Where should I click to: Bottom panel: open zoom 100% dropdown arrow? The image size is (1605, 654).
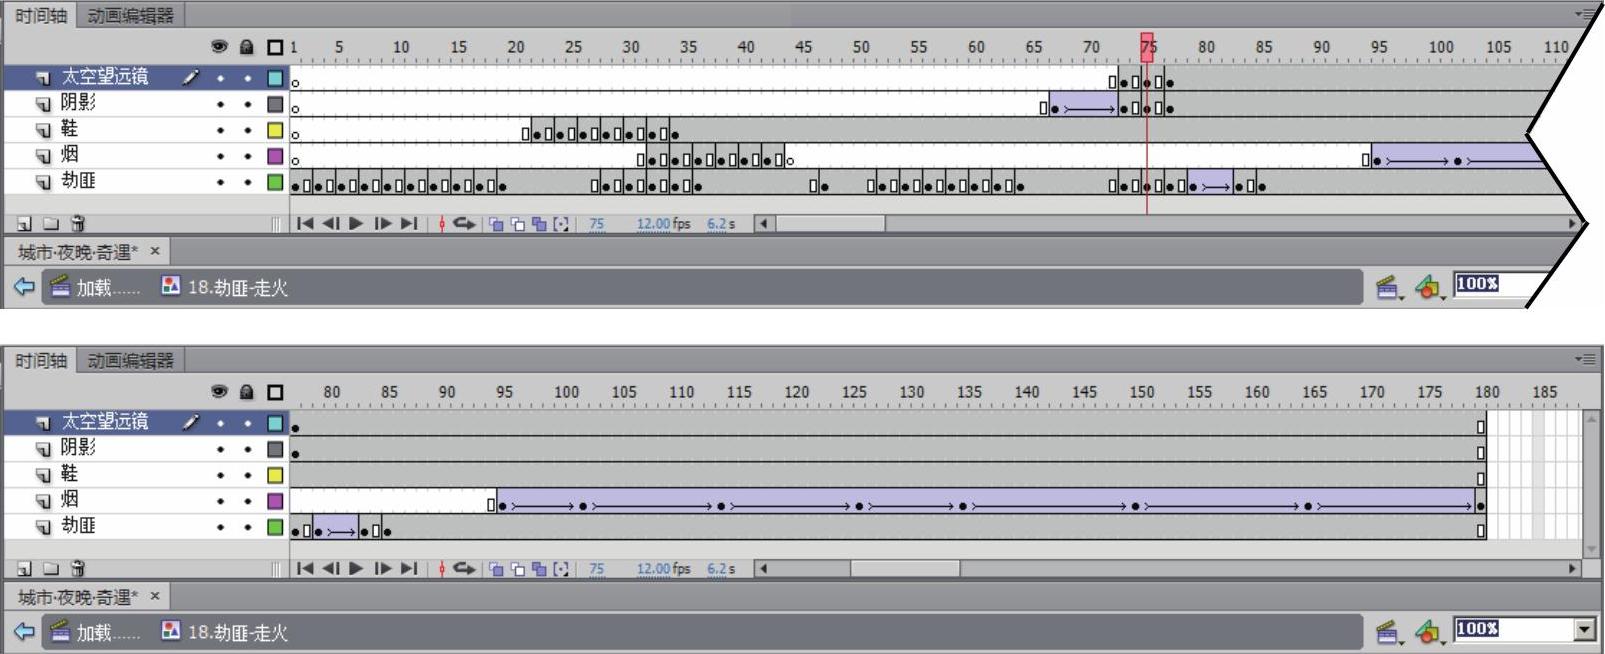point(1585,630)
